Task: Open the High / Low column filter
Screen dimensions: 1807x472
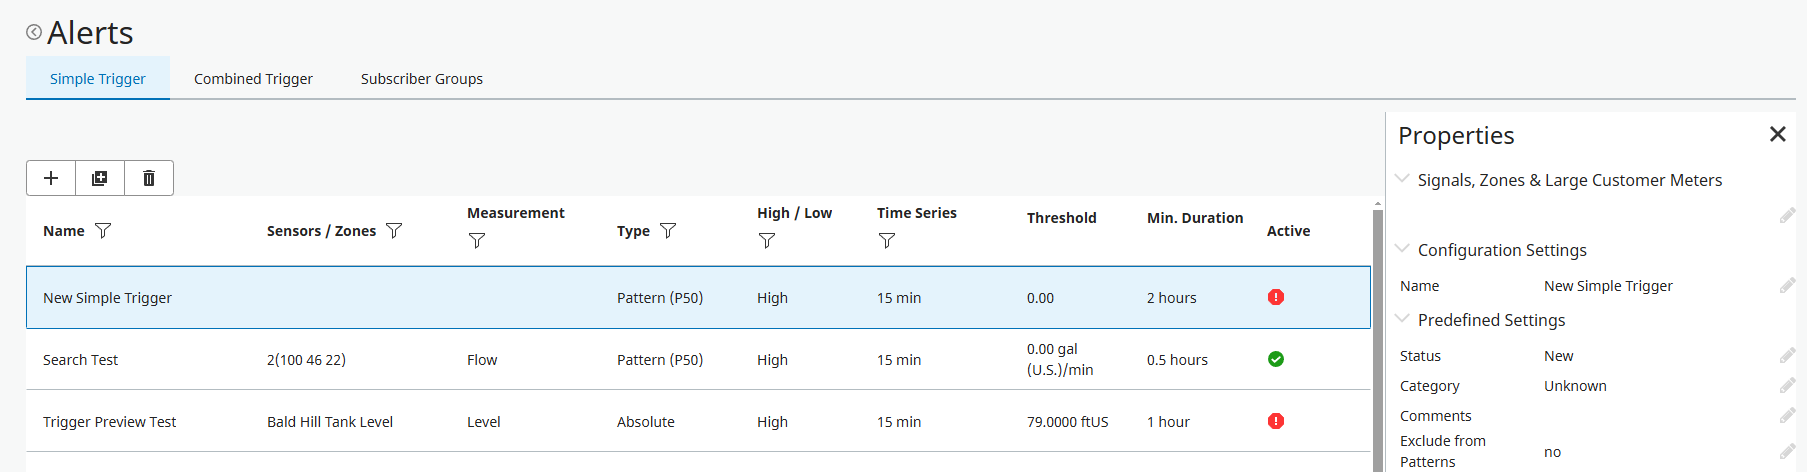Action: click(767, 241)
